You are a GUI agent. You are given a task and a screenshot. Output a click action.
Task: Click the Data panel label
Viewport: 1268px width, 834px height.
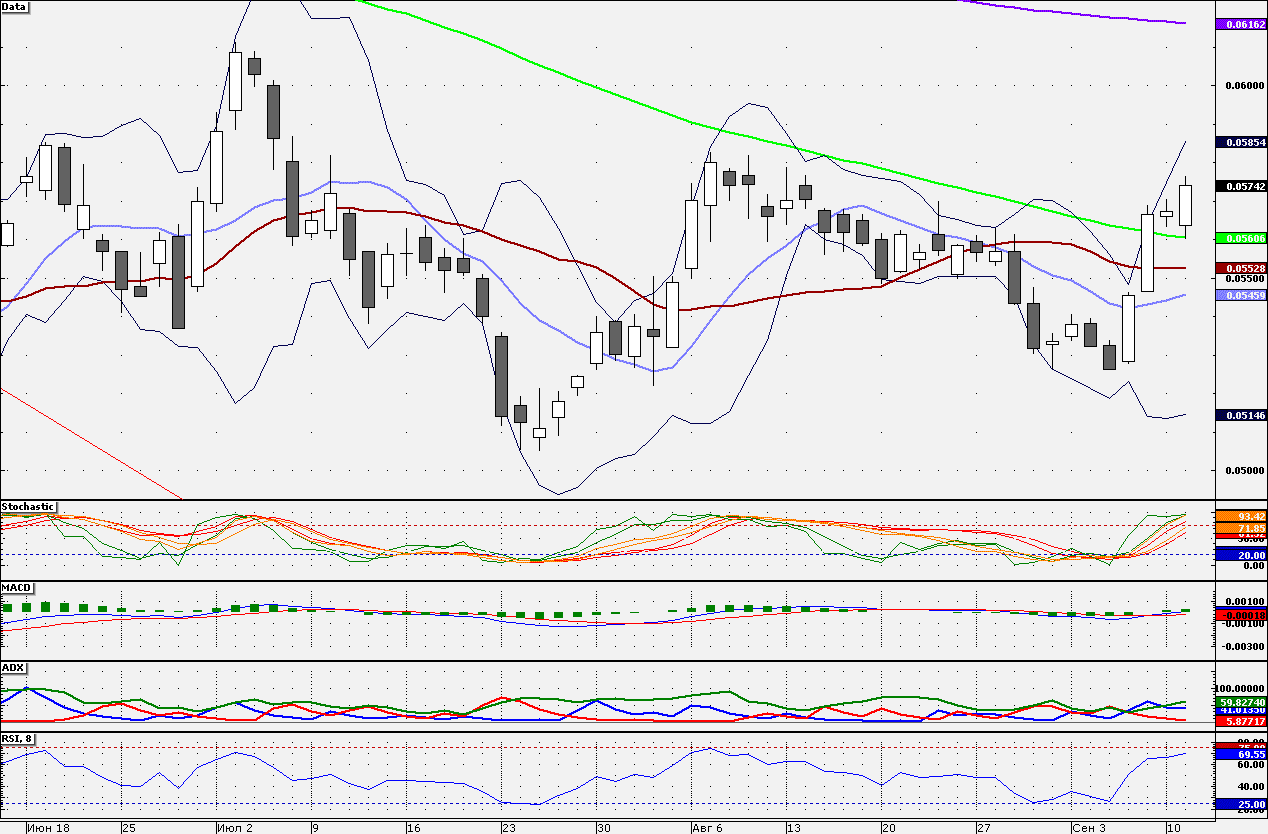[15, 6]
